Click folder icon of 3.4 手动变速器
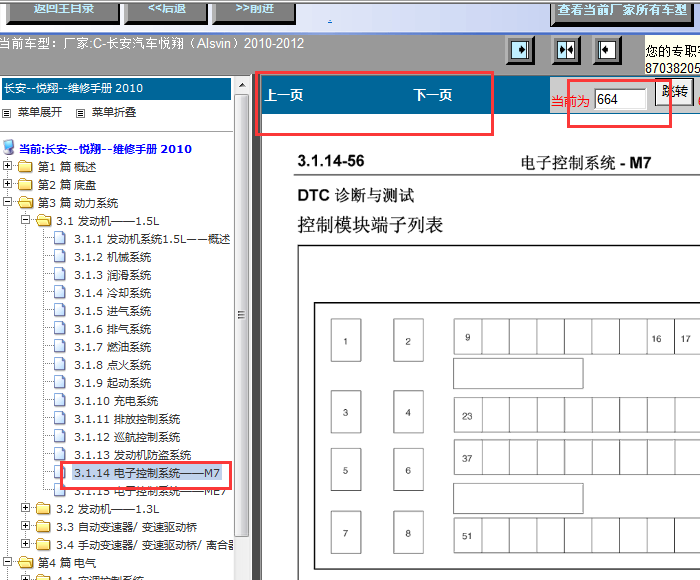The image size is (700, 580). pyautogui.click(x=43, y=544)
